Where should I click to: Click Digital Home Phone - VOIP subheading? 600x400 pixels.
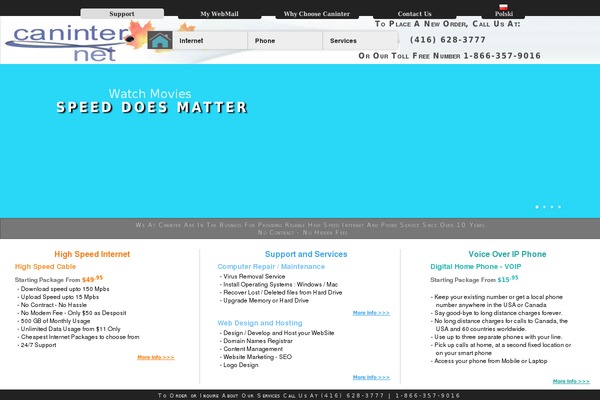tap(476, 266)
